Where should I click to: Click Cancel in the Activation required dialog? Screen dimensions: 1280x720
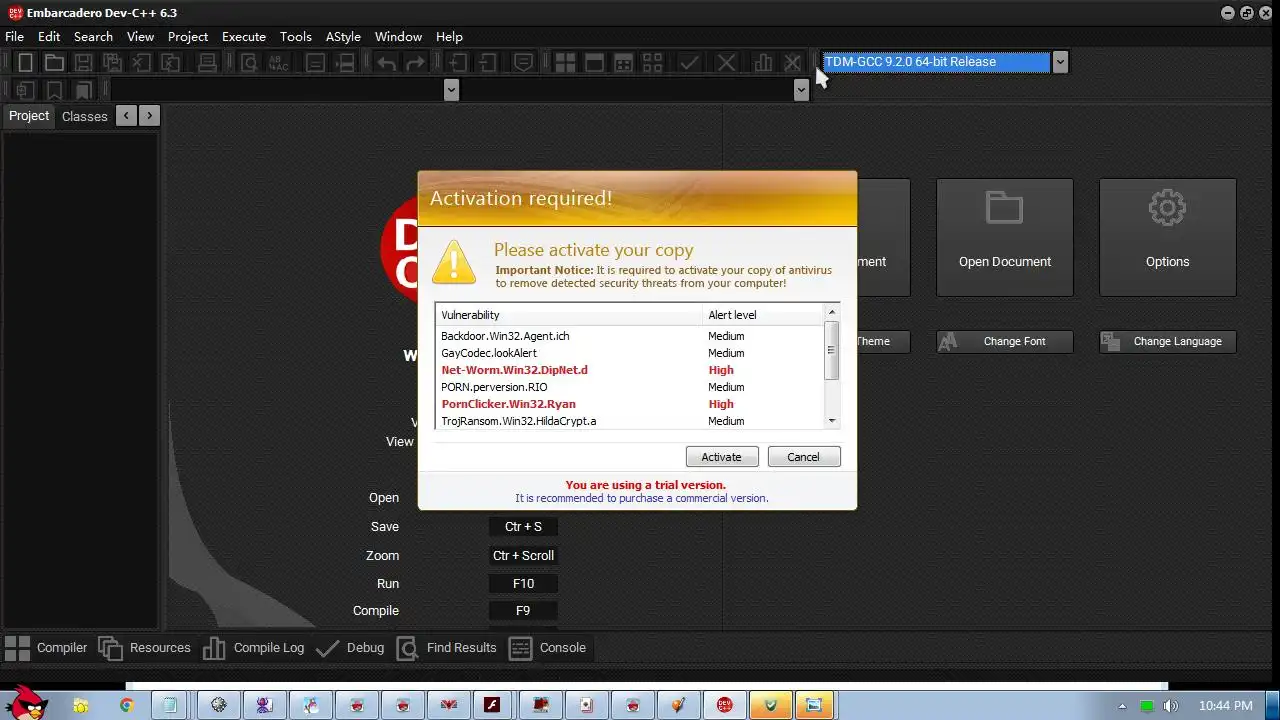tap(803, 457)
